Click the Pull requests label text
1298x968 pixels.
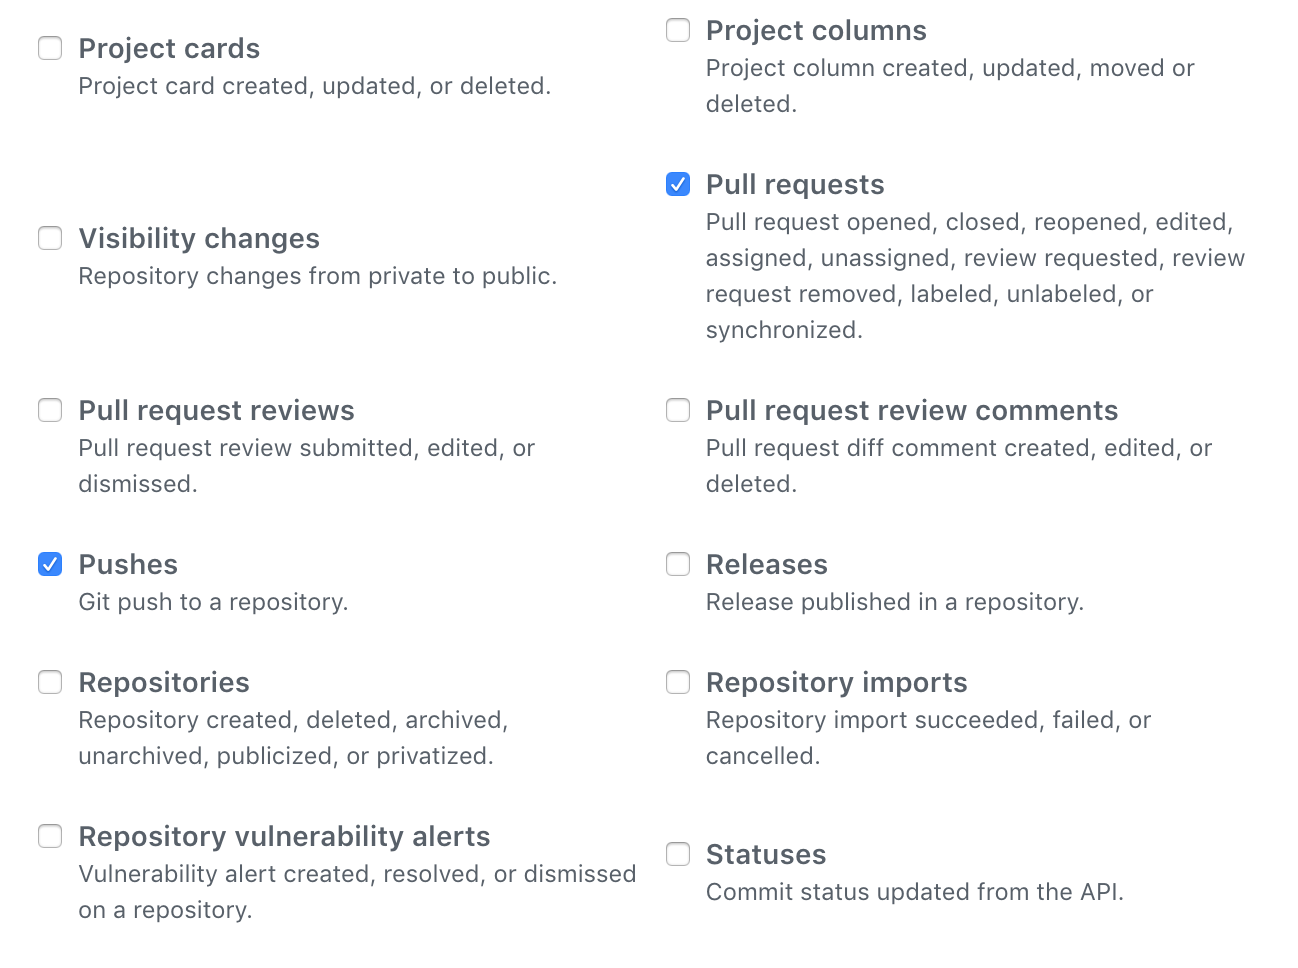(795, 185)
